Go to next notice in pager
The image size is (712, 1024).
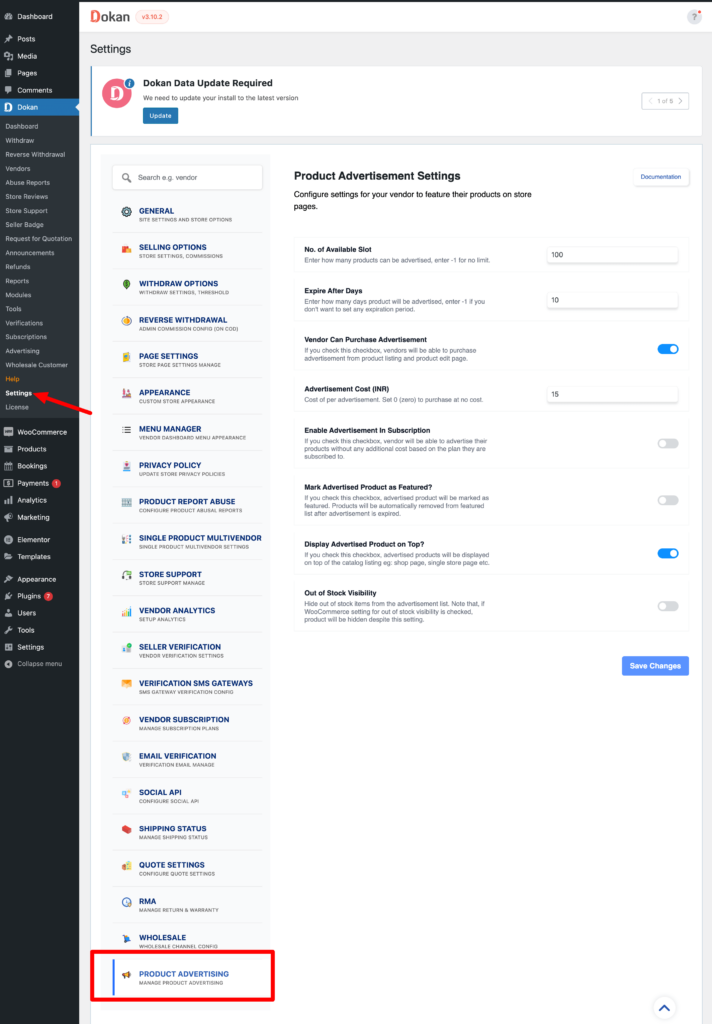point(680,101)
